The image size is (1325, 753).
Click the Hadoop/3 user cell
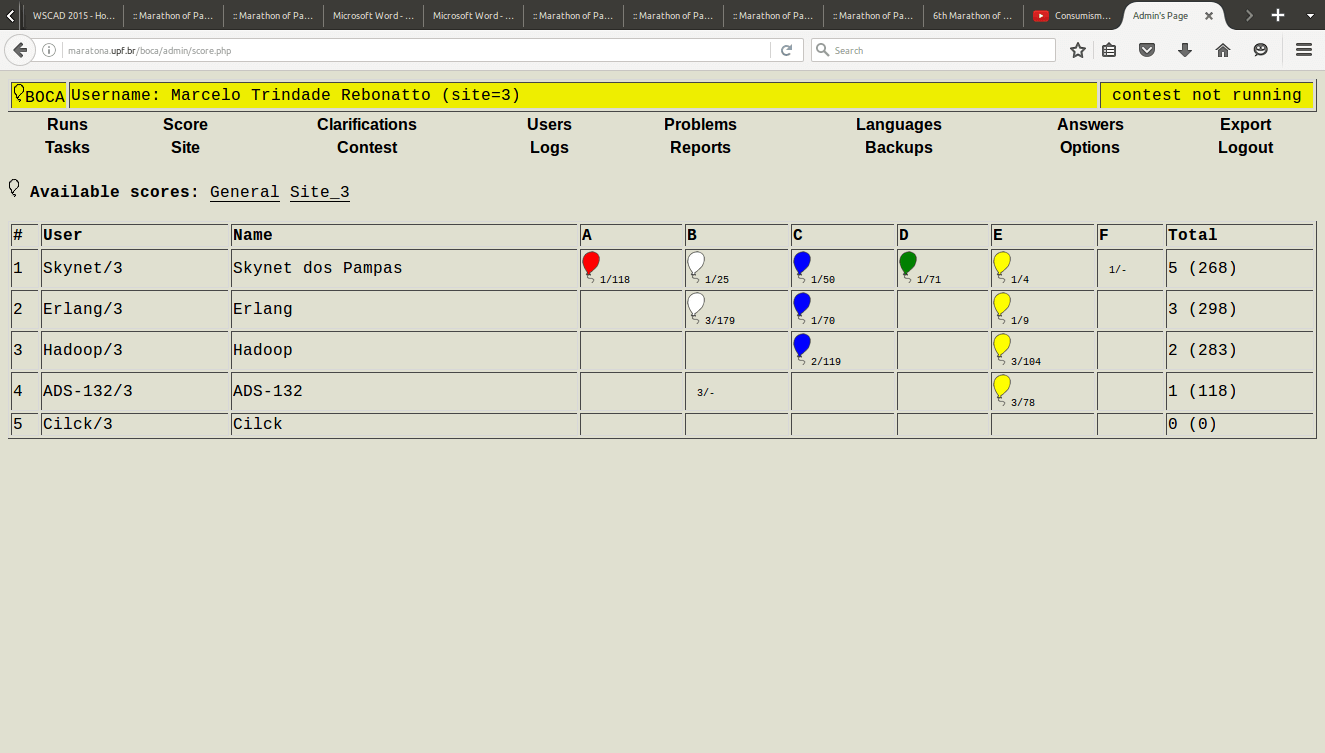click(135, 351)
